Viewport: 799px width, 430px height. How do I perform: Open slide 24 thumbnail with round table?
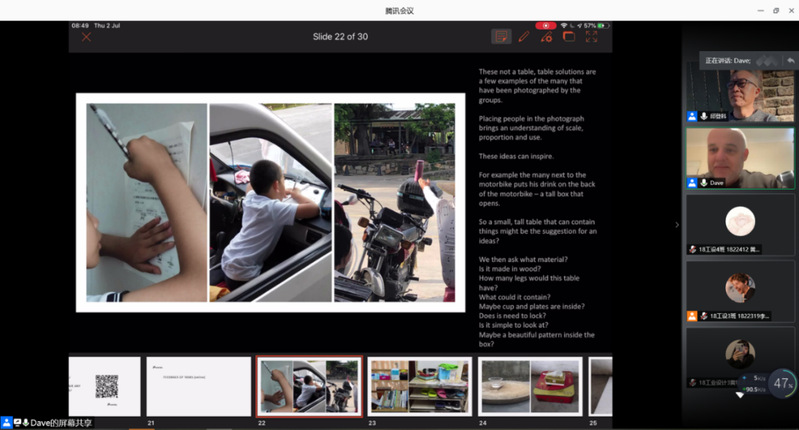pyautogui.click(x=529, y=386)
